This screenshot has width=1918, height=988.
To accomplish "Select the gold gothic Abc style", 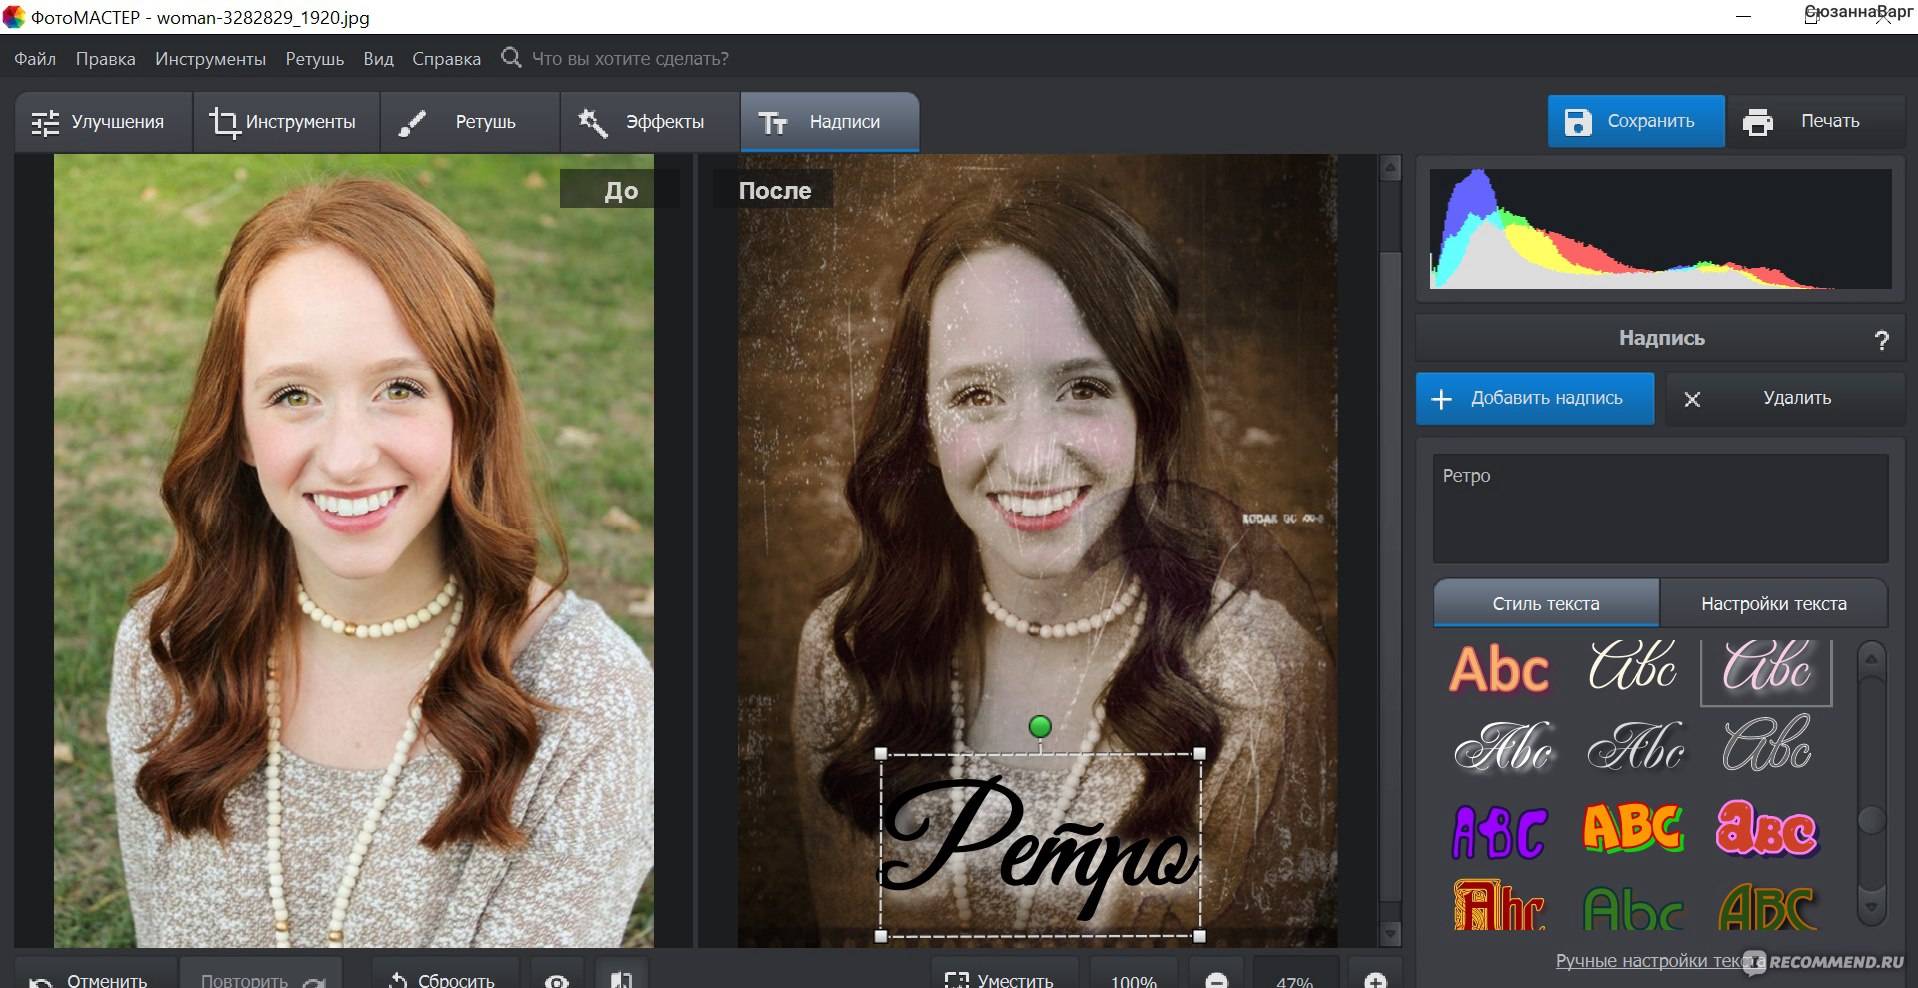I will pyautogui.click(x=1499, y=904).
